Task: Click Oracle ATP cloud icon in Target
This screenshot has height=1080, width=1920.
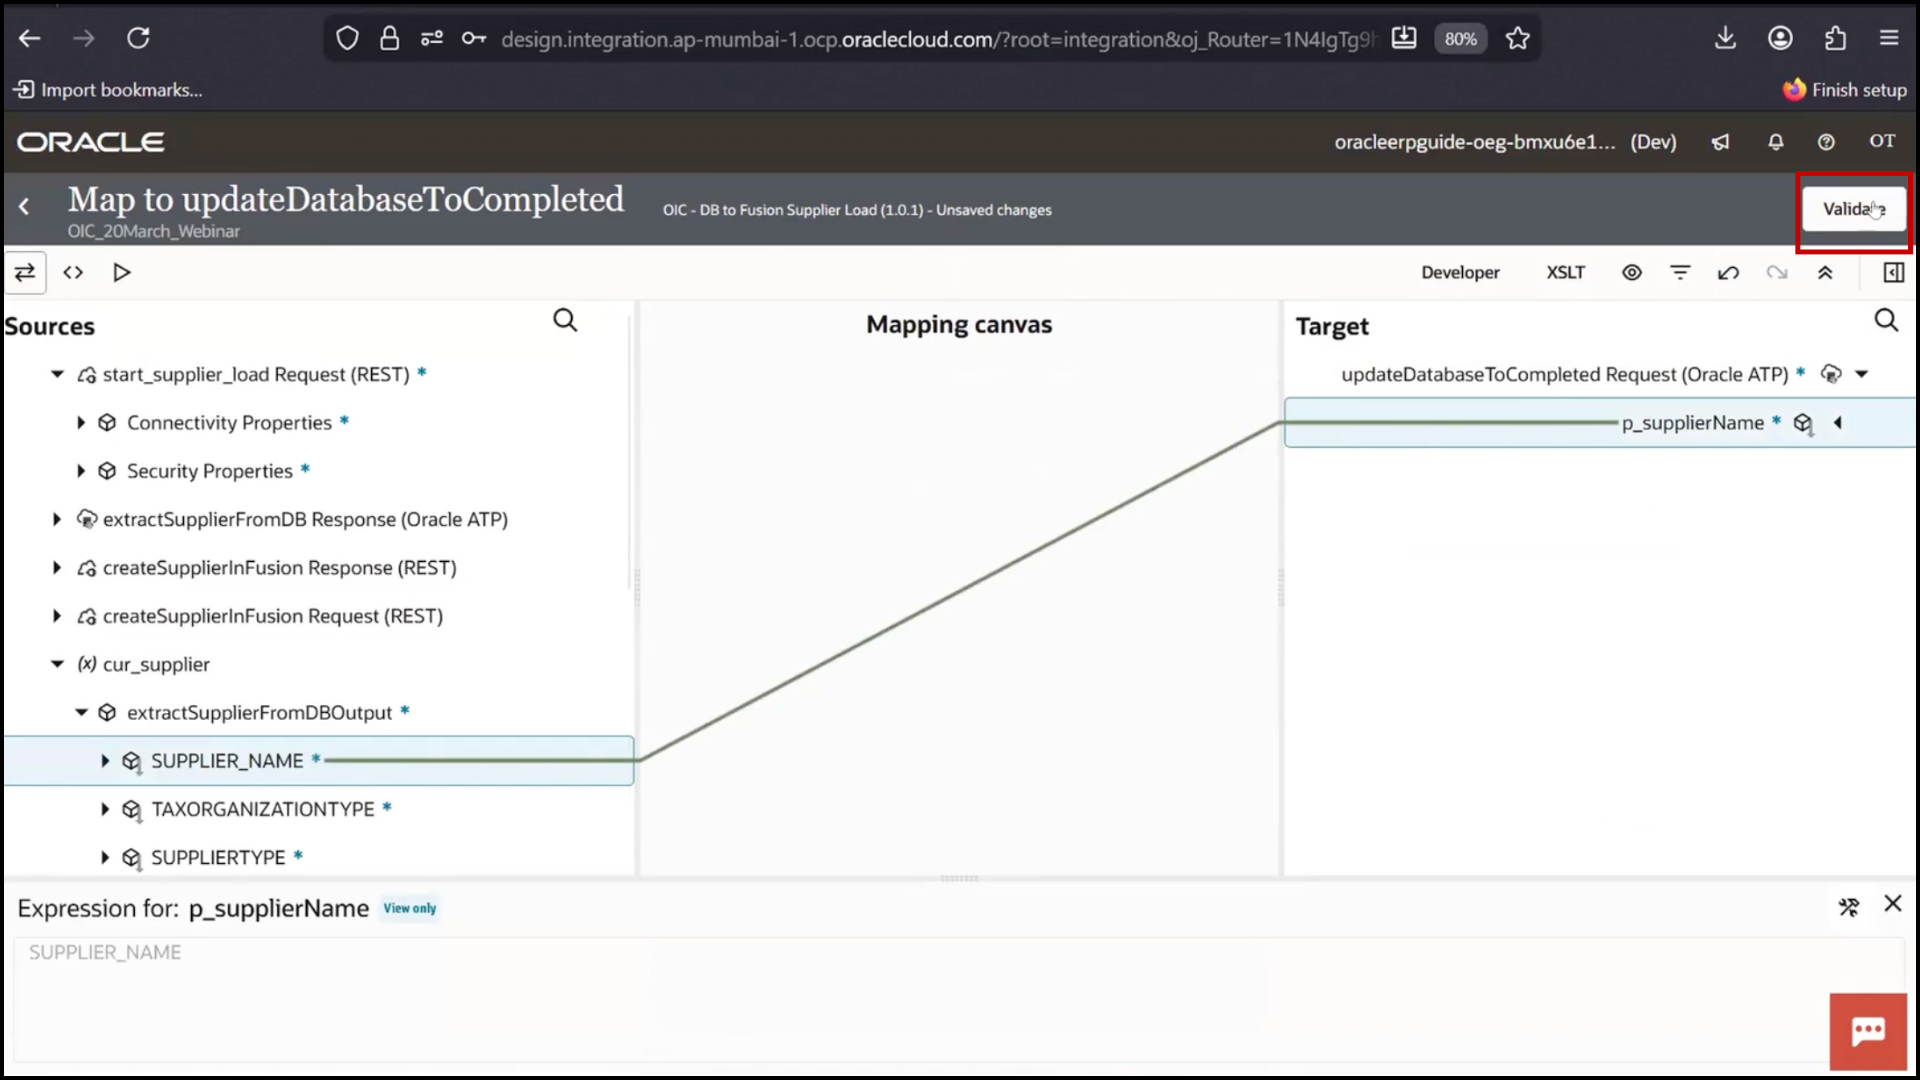Action: tap(1831, 374)
